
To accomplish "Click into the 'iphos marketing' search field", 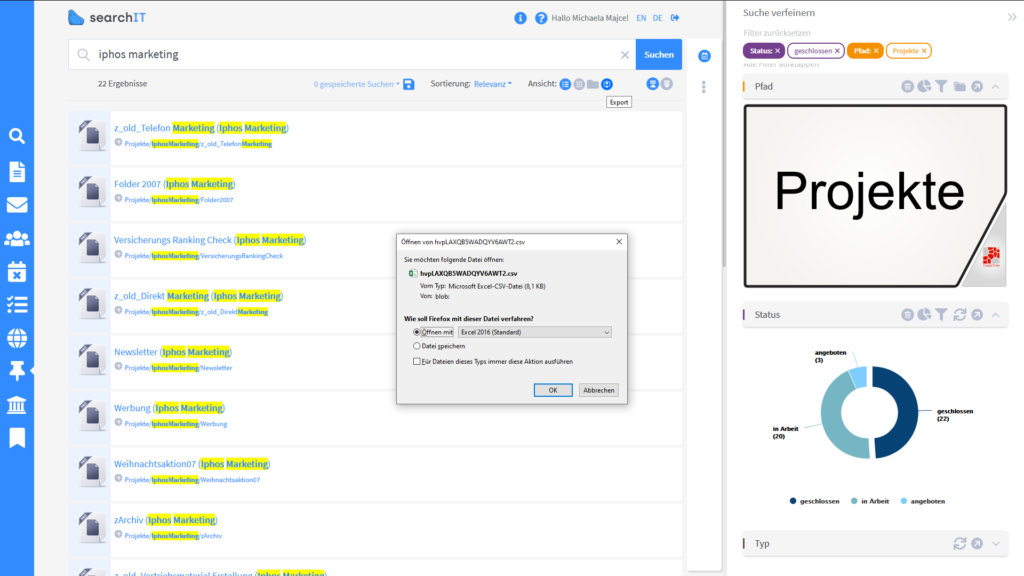I will click(x=353, y=54).
